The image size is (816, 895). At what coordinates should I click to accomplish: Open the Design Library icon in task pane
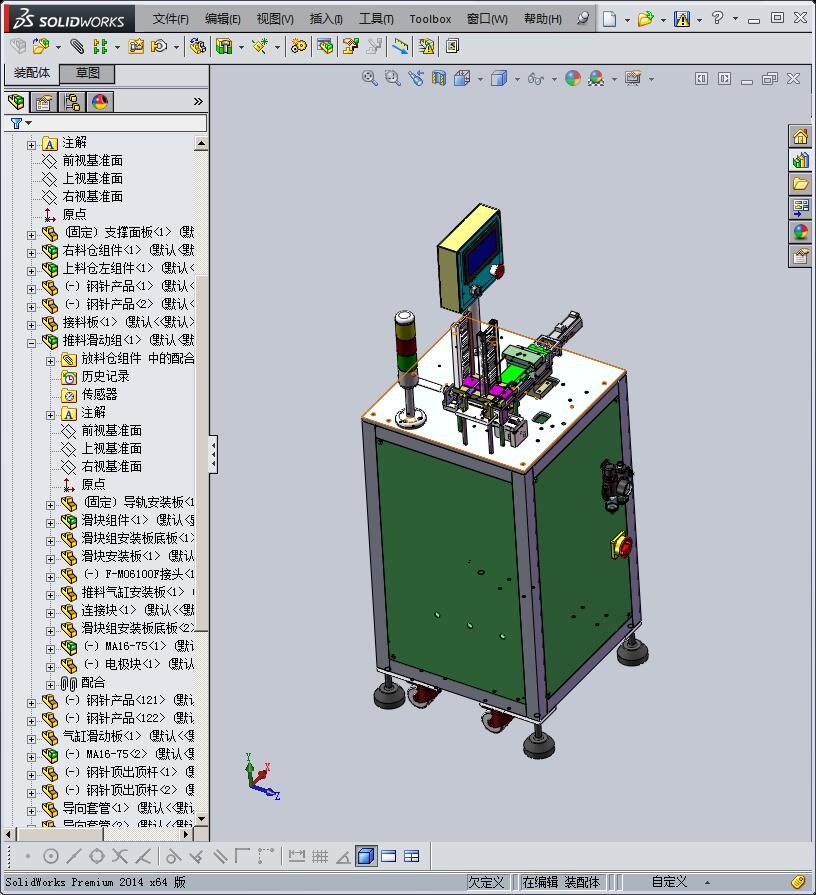click(x=800, y=160)
